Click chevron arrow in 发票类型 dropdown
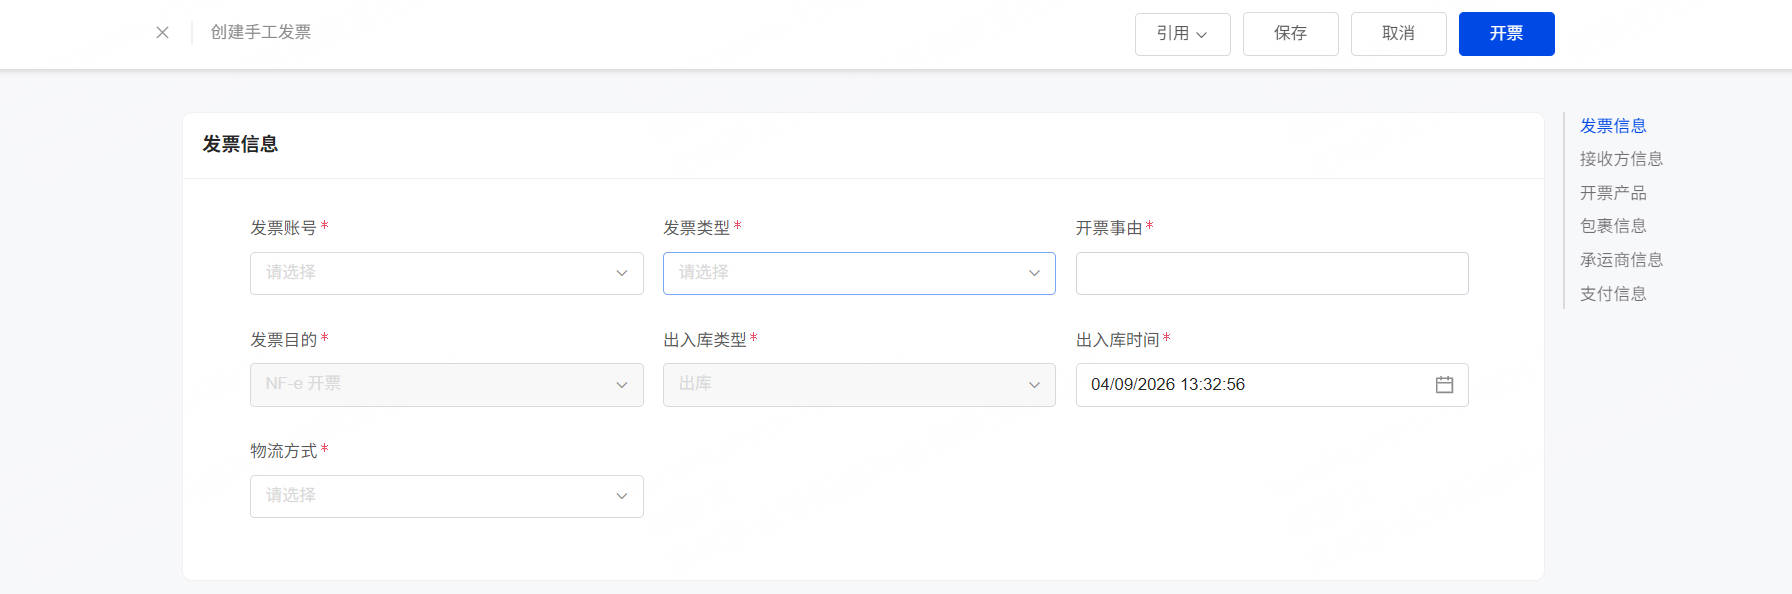1792x594 pixels. tap(1034, 273)
